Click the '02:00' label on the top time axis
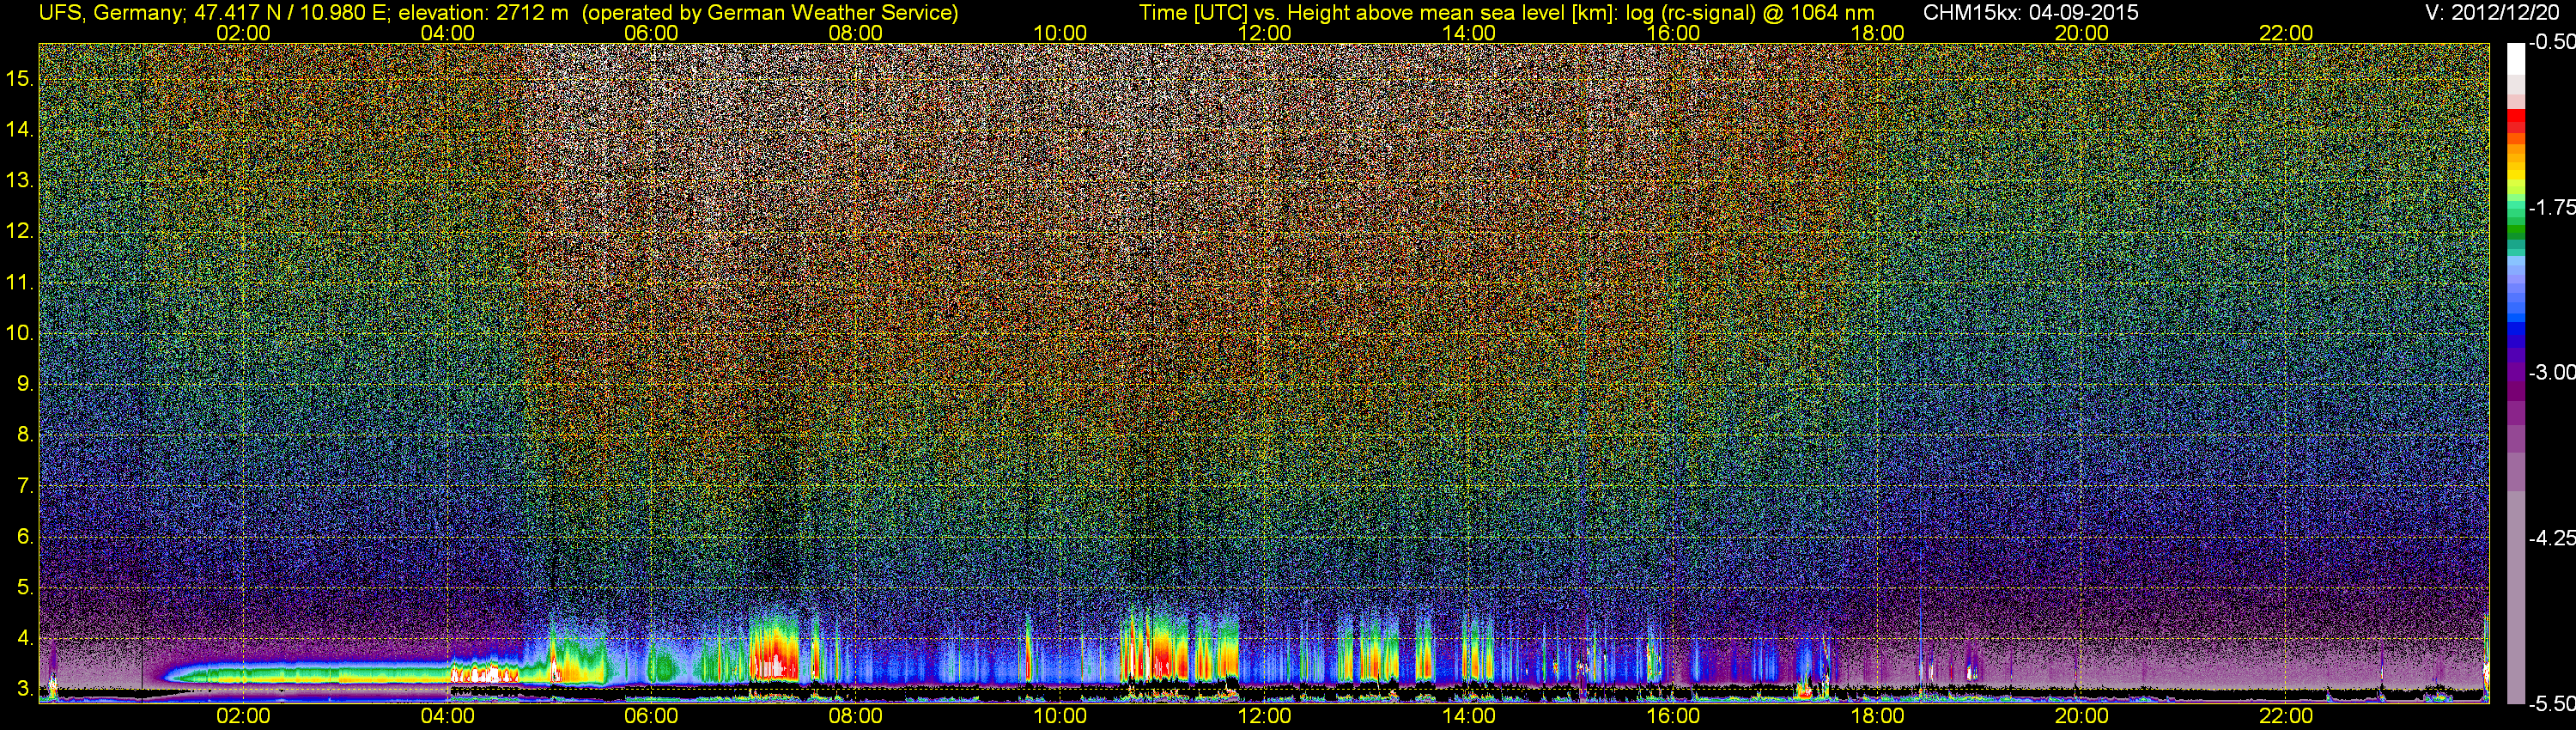 pos(243,33)
